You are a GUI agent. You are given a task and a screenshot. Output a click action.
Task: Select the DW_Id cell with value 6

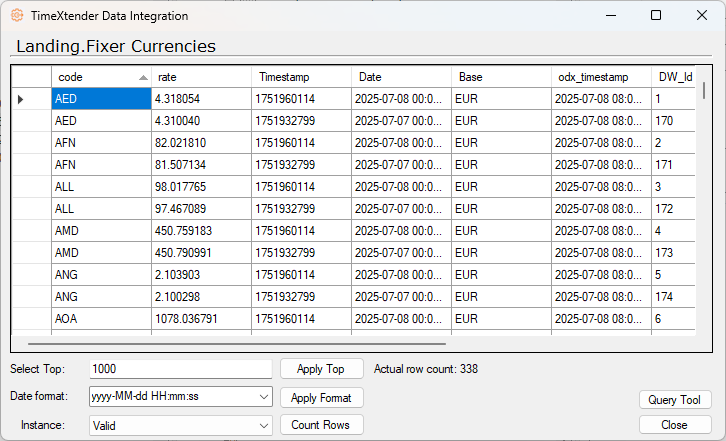[674, 319]
